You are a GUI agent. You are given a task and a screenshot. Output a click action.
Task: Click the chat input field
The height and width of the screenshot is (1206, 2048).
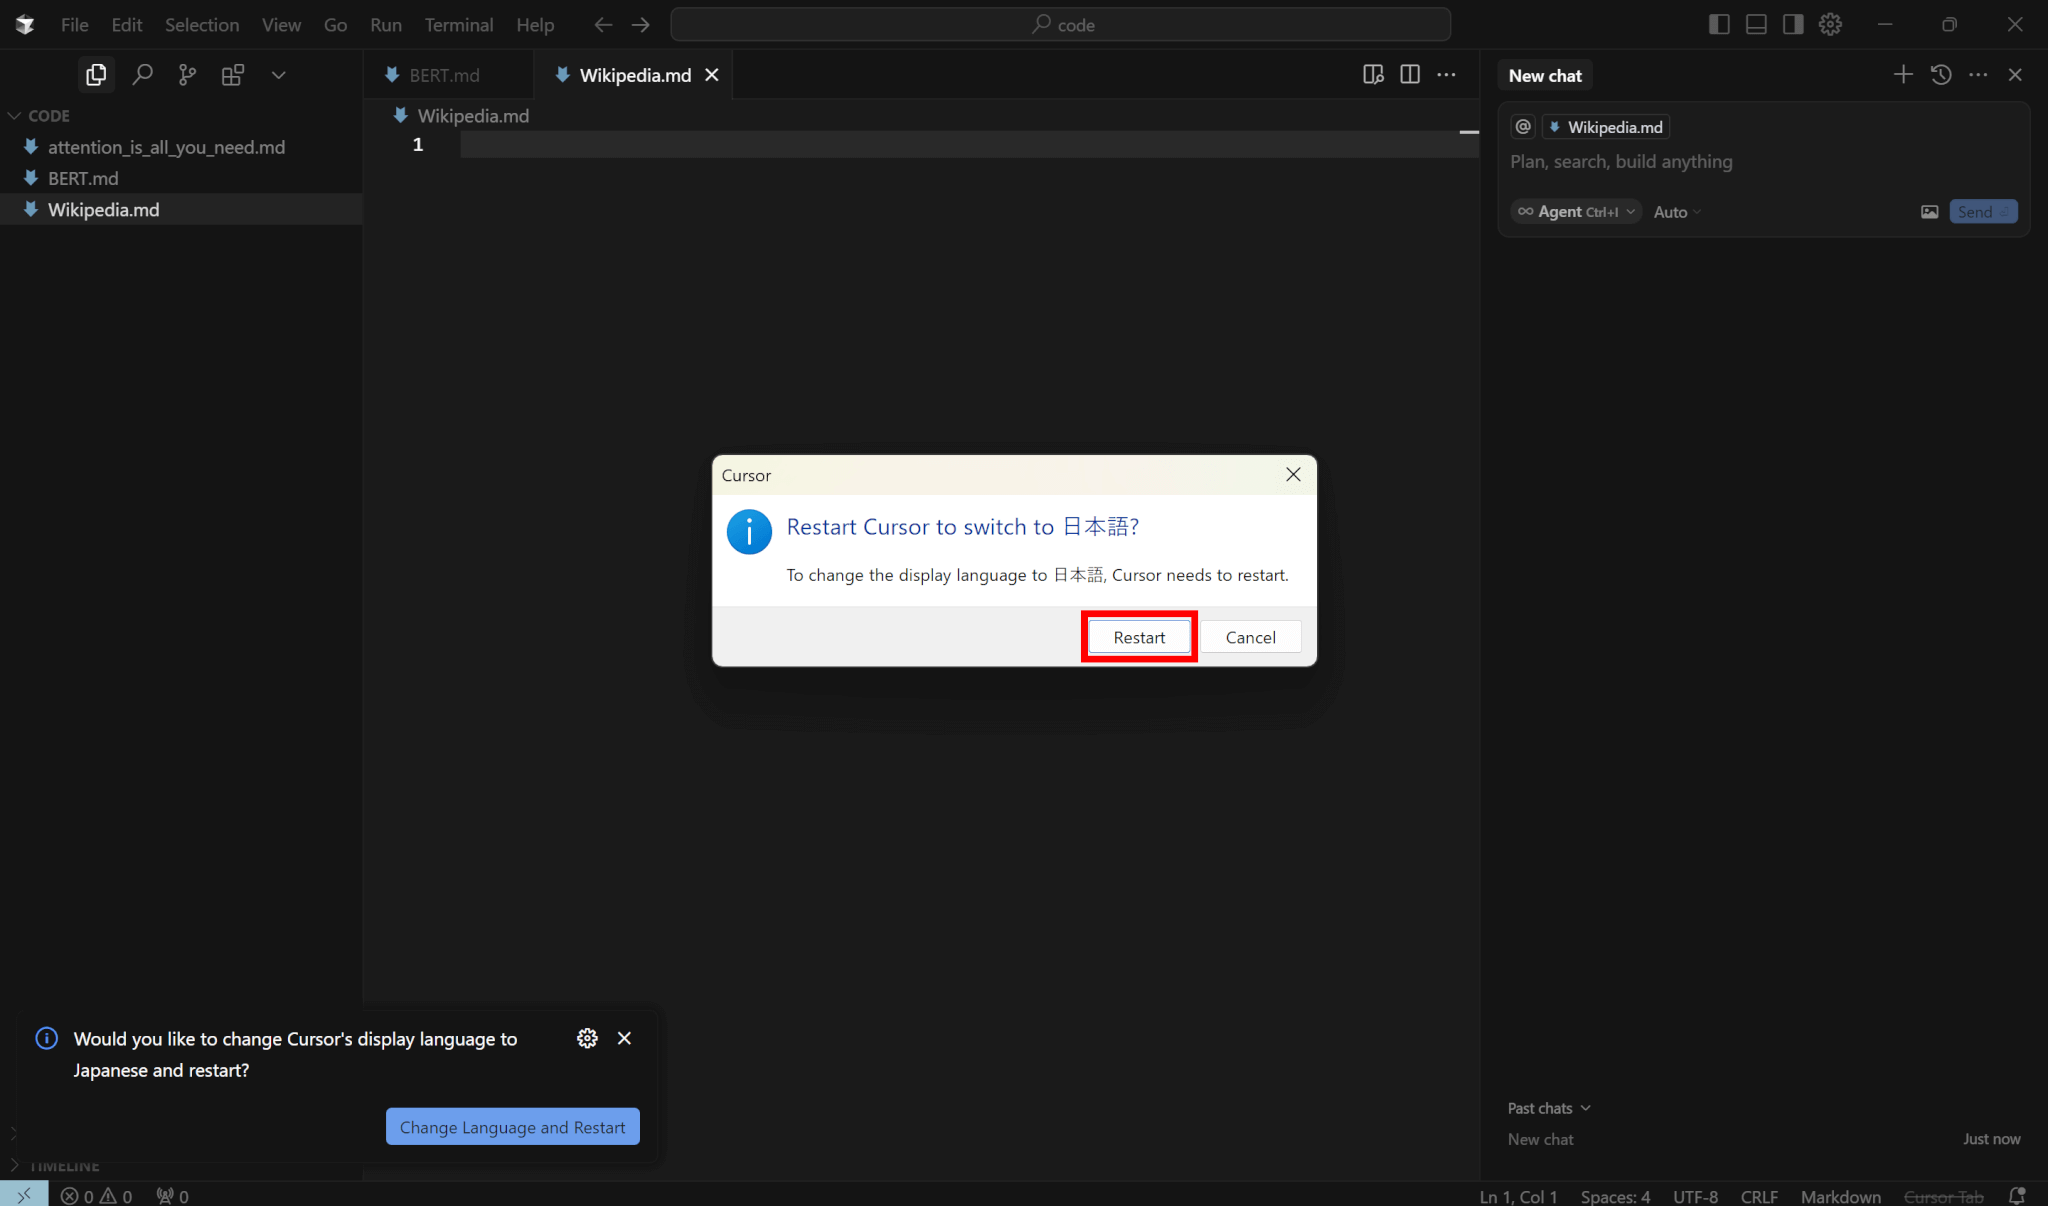tap(1763, 162)
